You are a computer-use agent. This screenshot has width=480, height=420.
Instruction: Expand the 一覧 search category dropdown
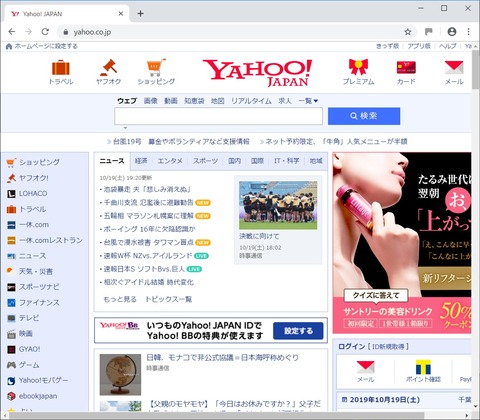308,101
